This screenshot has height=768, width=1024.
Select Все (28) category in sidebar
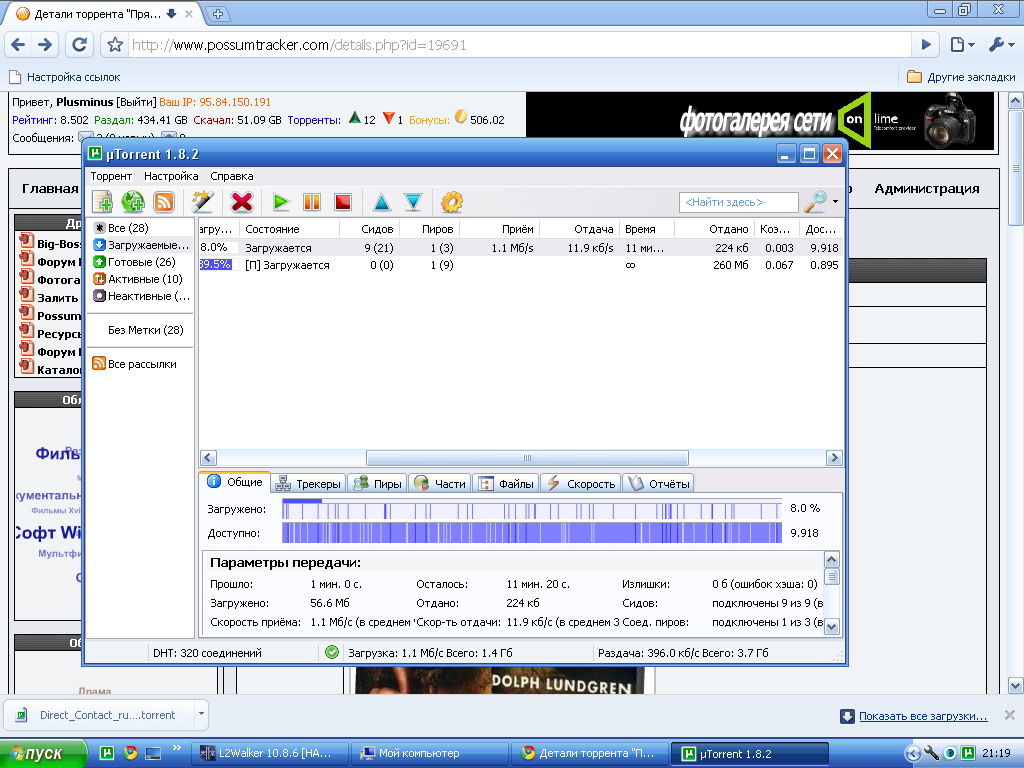coord(128,228)
